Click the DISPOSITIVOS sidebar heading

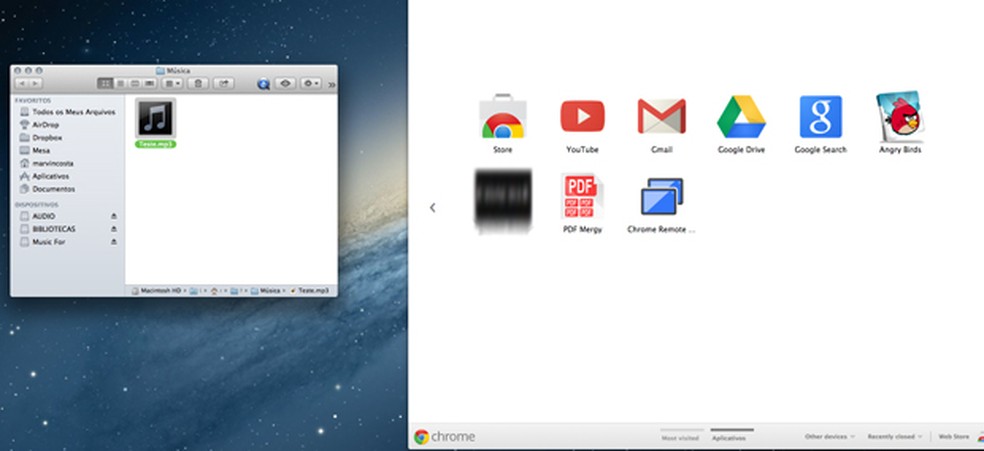coord(36,205)
